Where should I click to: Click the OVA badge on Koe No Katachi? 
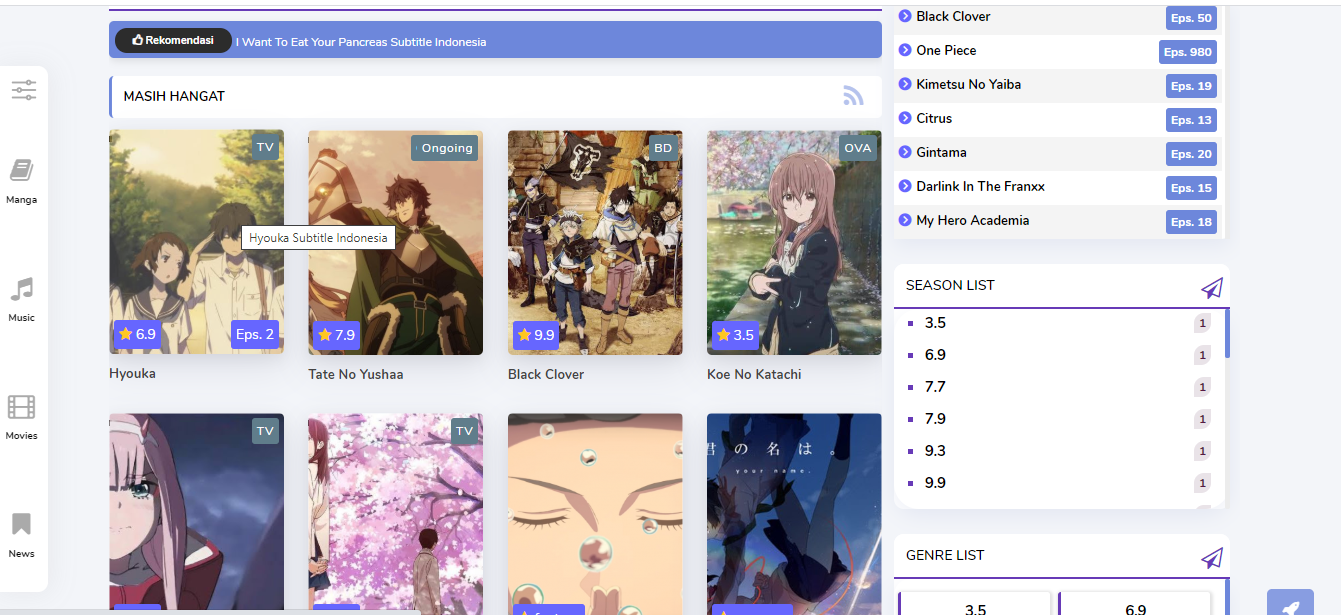coord(858,148)
